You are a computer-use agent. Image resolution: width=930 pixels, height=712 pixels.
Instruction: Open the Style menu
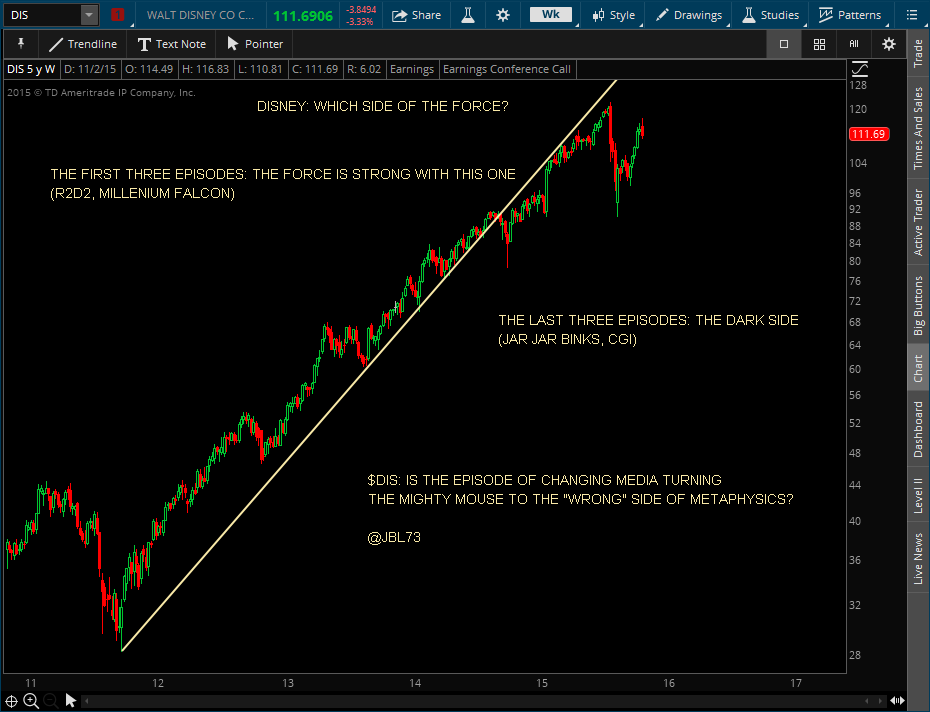pyautogui.click(x=614, y=15)
